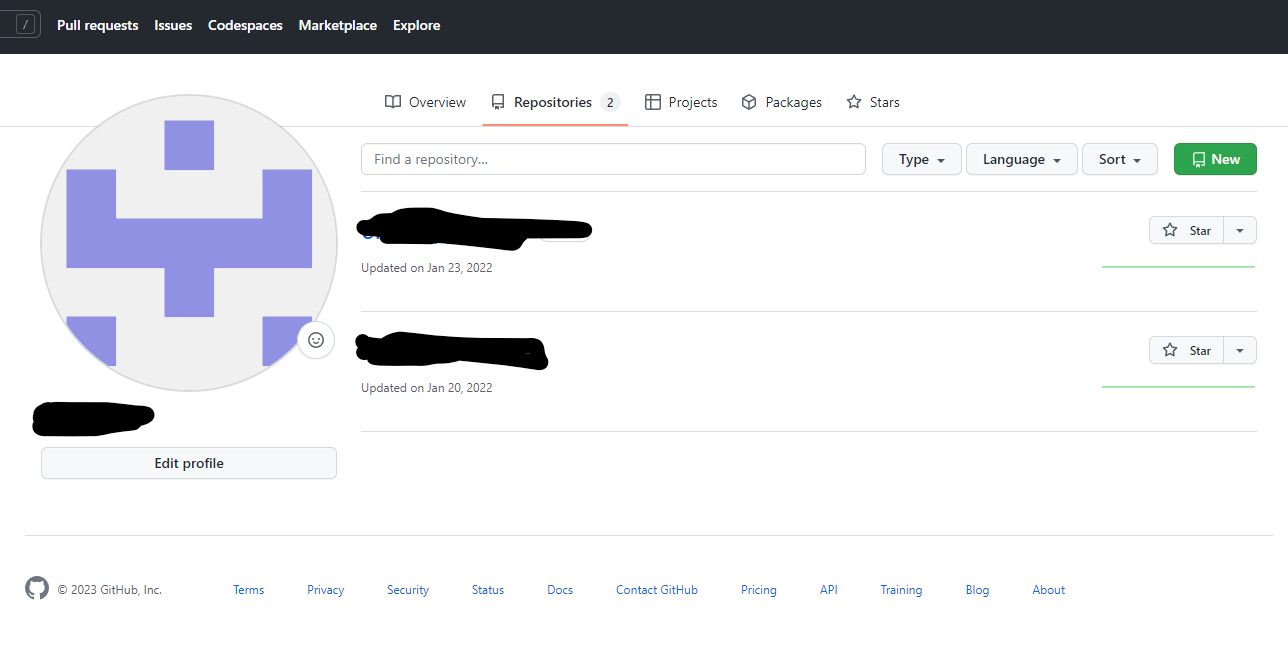The image size is (1288, 668).
Task: Open the Docs footer link
Action: tap(560, 590)
